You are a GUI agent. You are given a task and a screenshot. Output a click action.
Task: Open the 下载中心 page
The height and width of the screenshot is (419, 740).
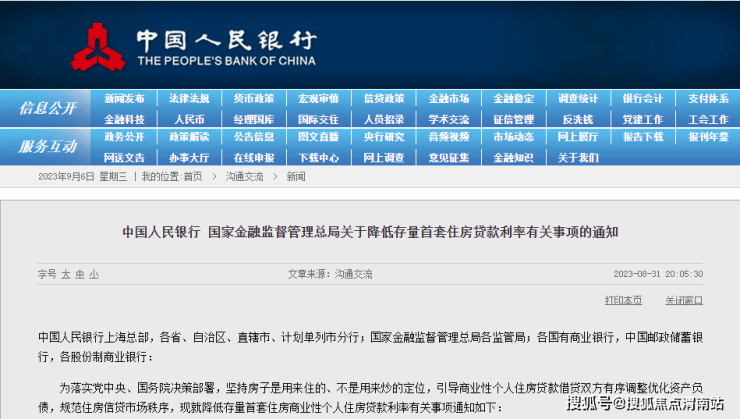tap(319, 158)
